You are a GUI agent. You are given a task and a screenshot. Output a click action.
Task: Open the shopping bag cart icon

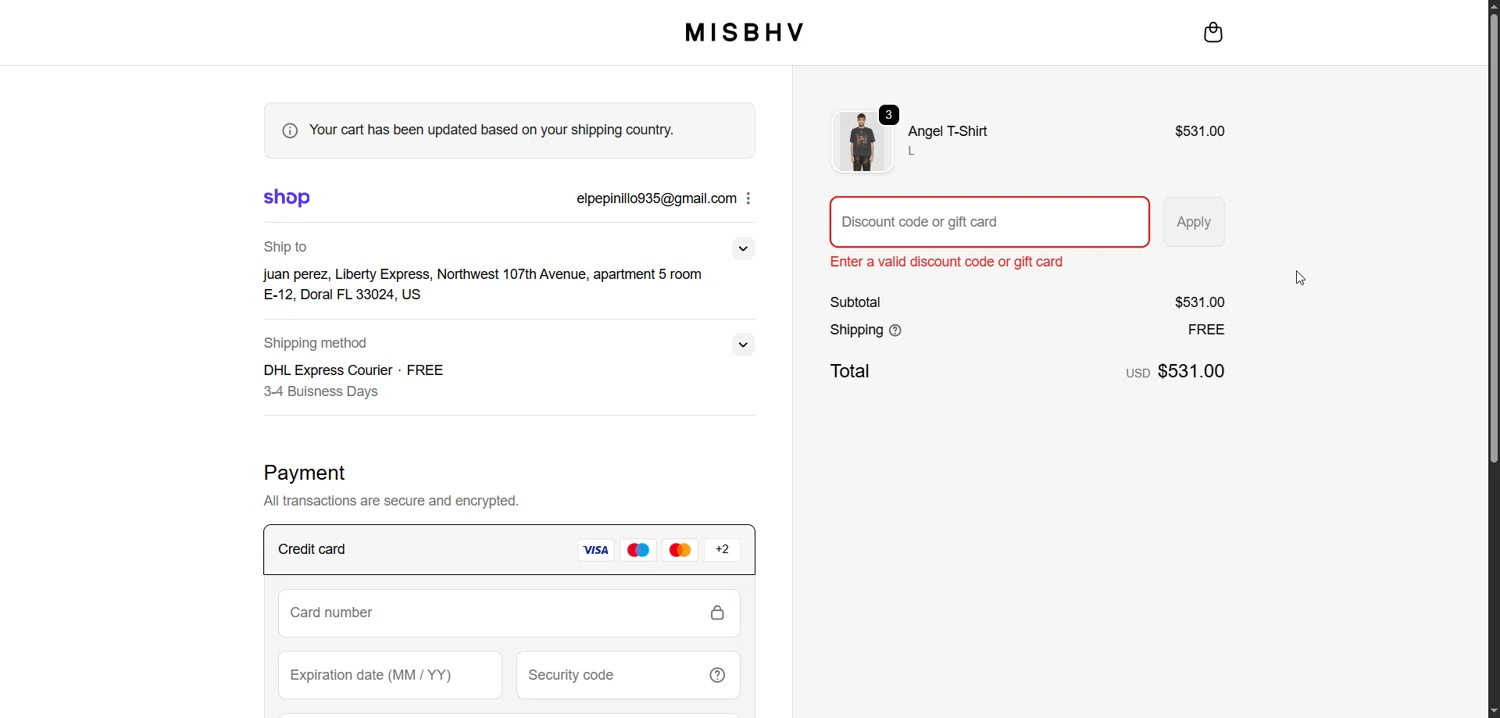tap(1213, 33)
